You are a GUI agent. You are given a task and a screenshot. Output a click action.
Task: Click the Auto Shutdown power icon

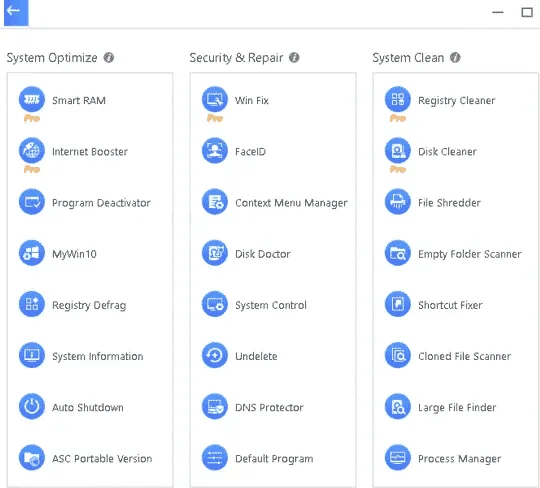pyautogui.click(x=32, y=407)
